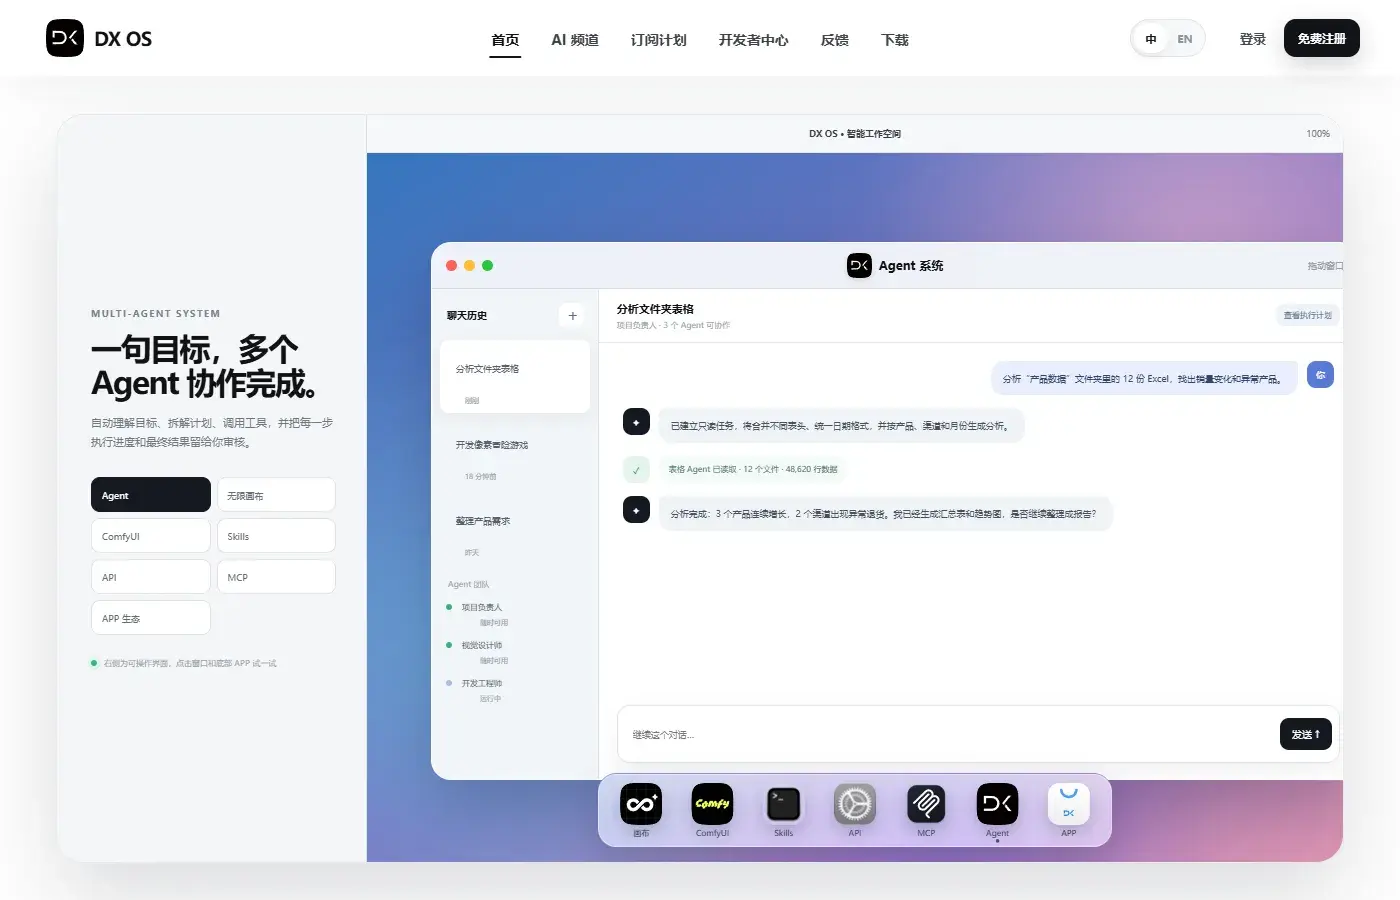Click the 分析文件夹表格 conversation title

[655, 309]
